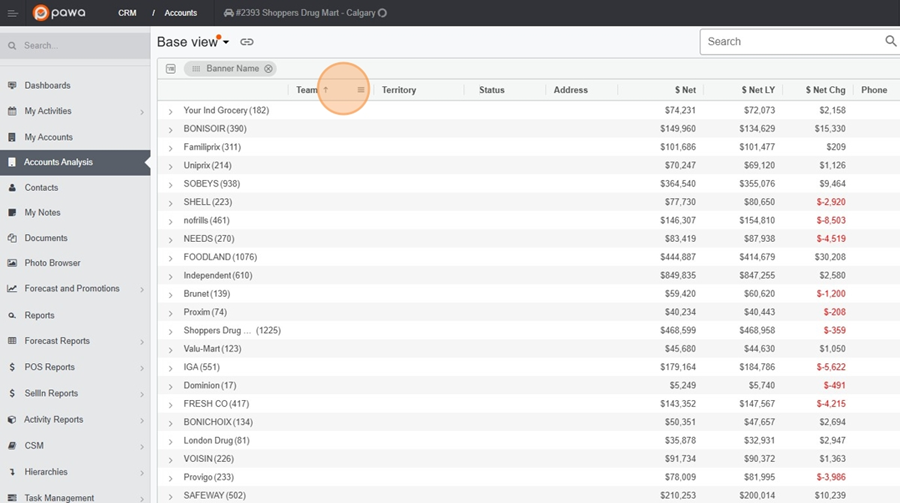
Task: Expand the Shoppers Drug group row
Action: 170,331
